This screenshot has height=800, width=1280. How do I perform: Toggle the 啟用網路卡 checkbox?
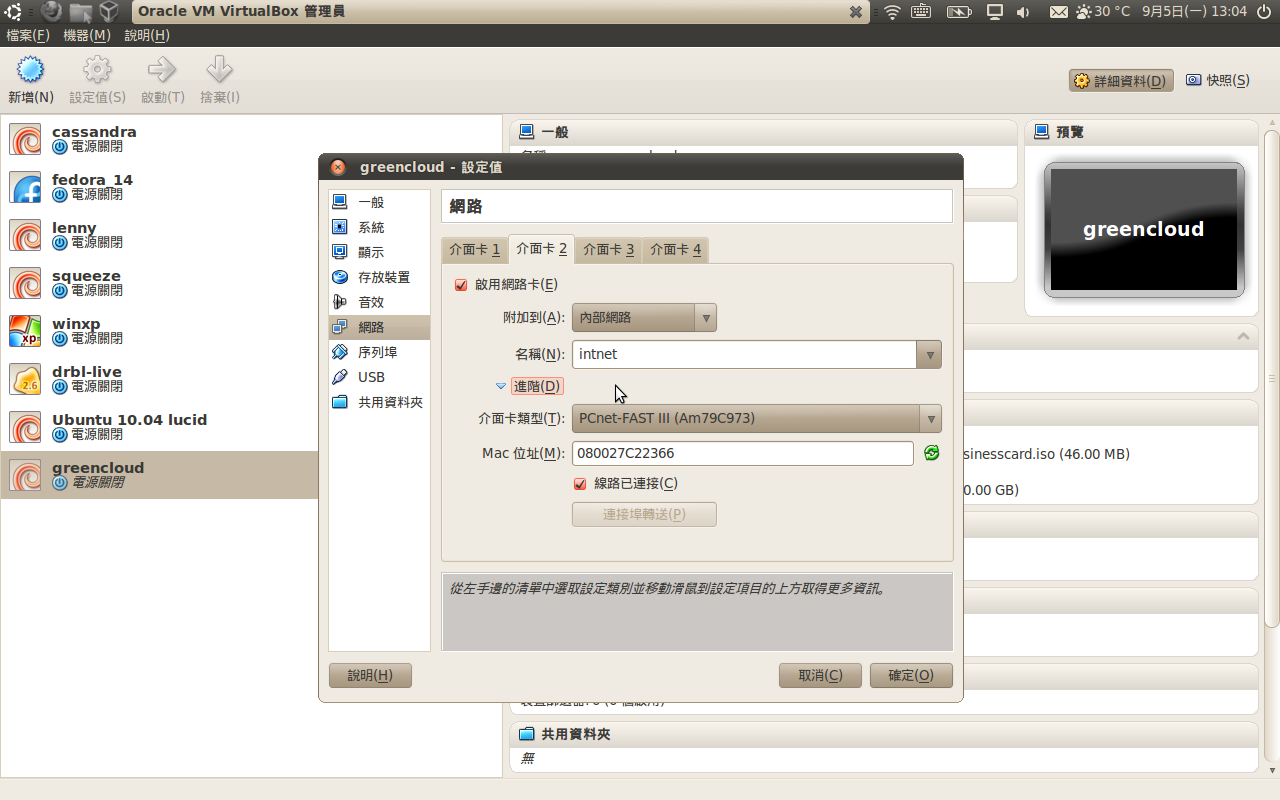[x=461, y=285]
